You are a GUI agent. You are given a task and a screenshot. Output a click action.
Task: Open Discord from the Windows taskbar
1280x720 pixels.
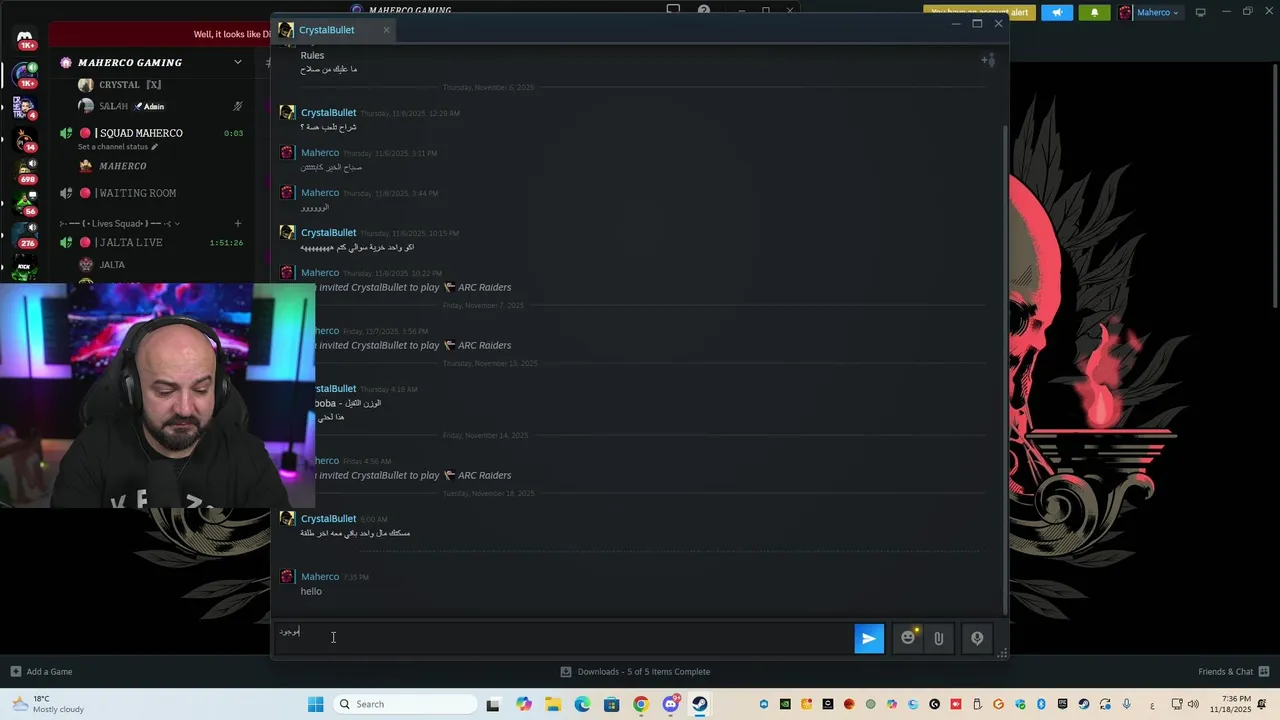670,704
